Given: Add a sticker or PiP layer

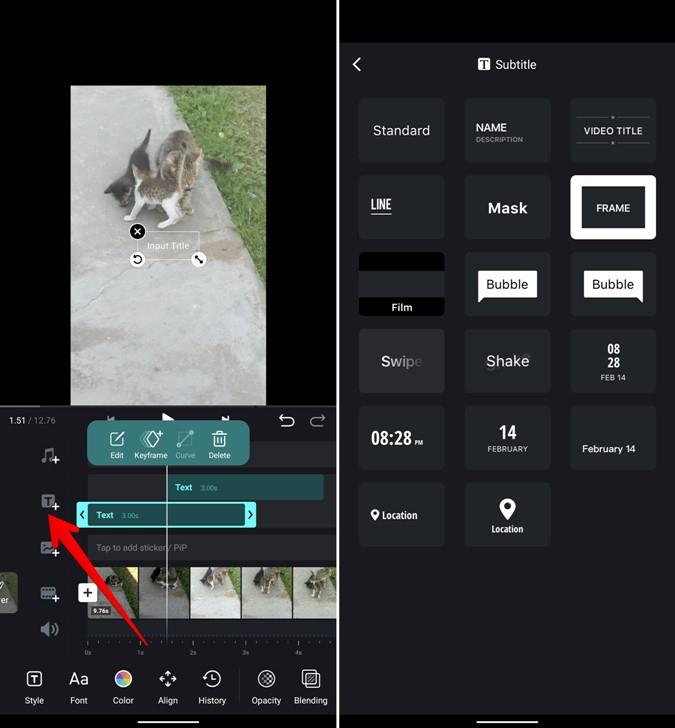Looking at the screenshot, I should point(50,548).
